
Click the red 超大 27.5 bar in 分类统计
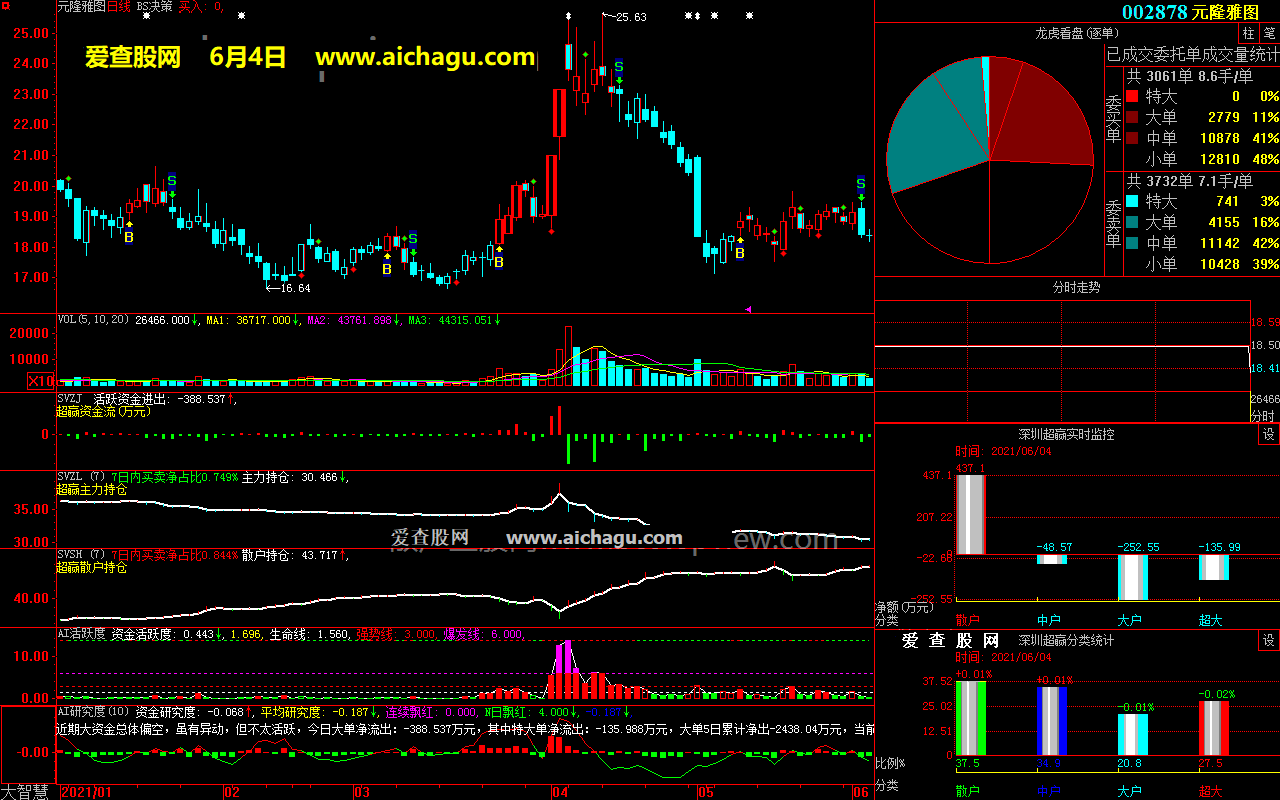(1213, 728)
